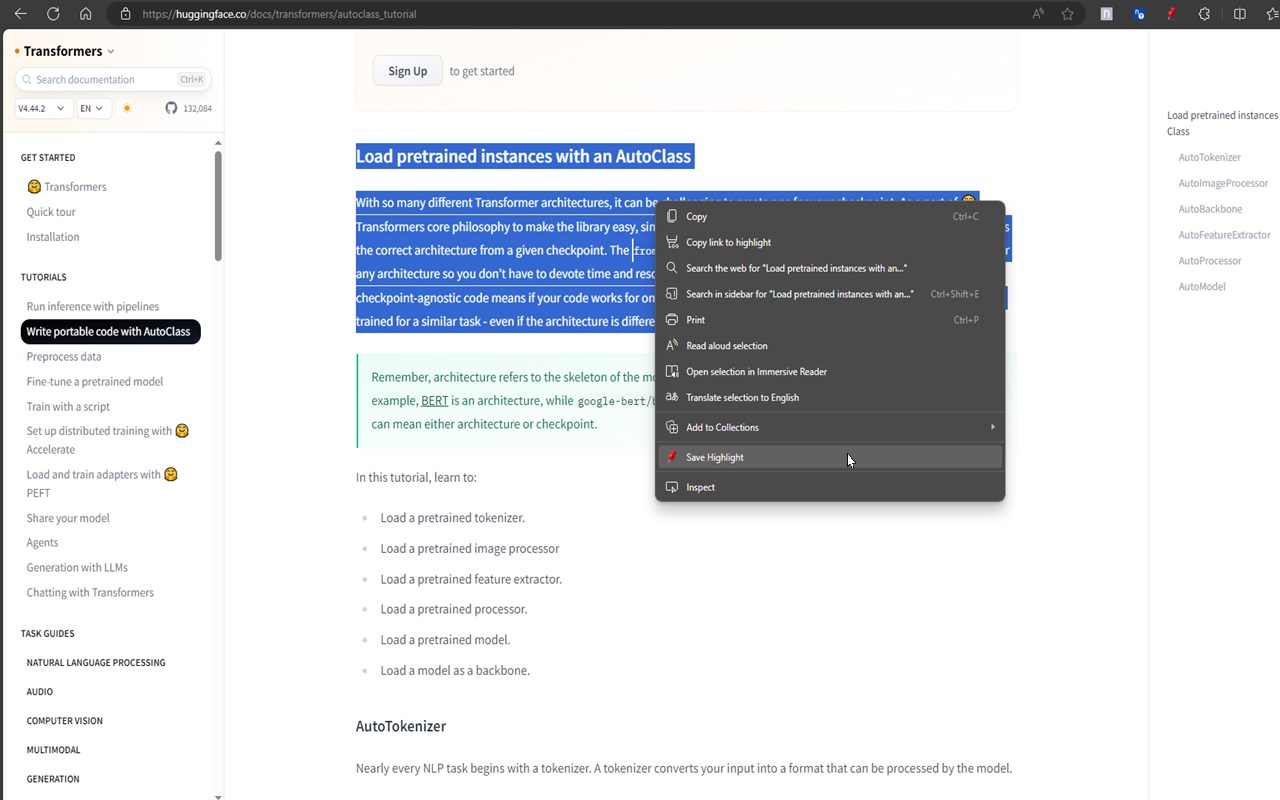1280x800 pixels.
Task: Click the Translate selection icon
Action: point(672,397)
